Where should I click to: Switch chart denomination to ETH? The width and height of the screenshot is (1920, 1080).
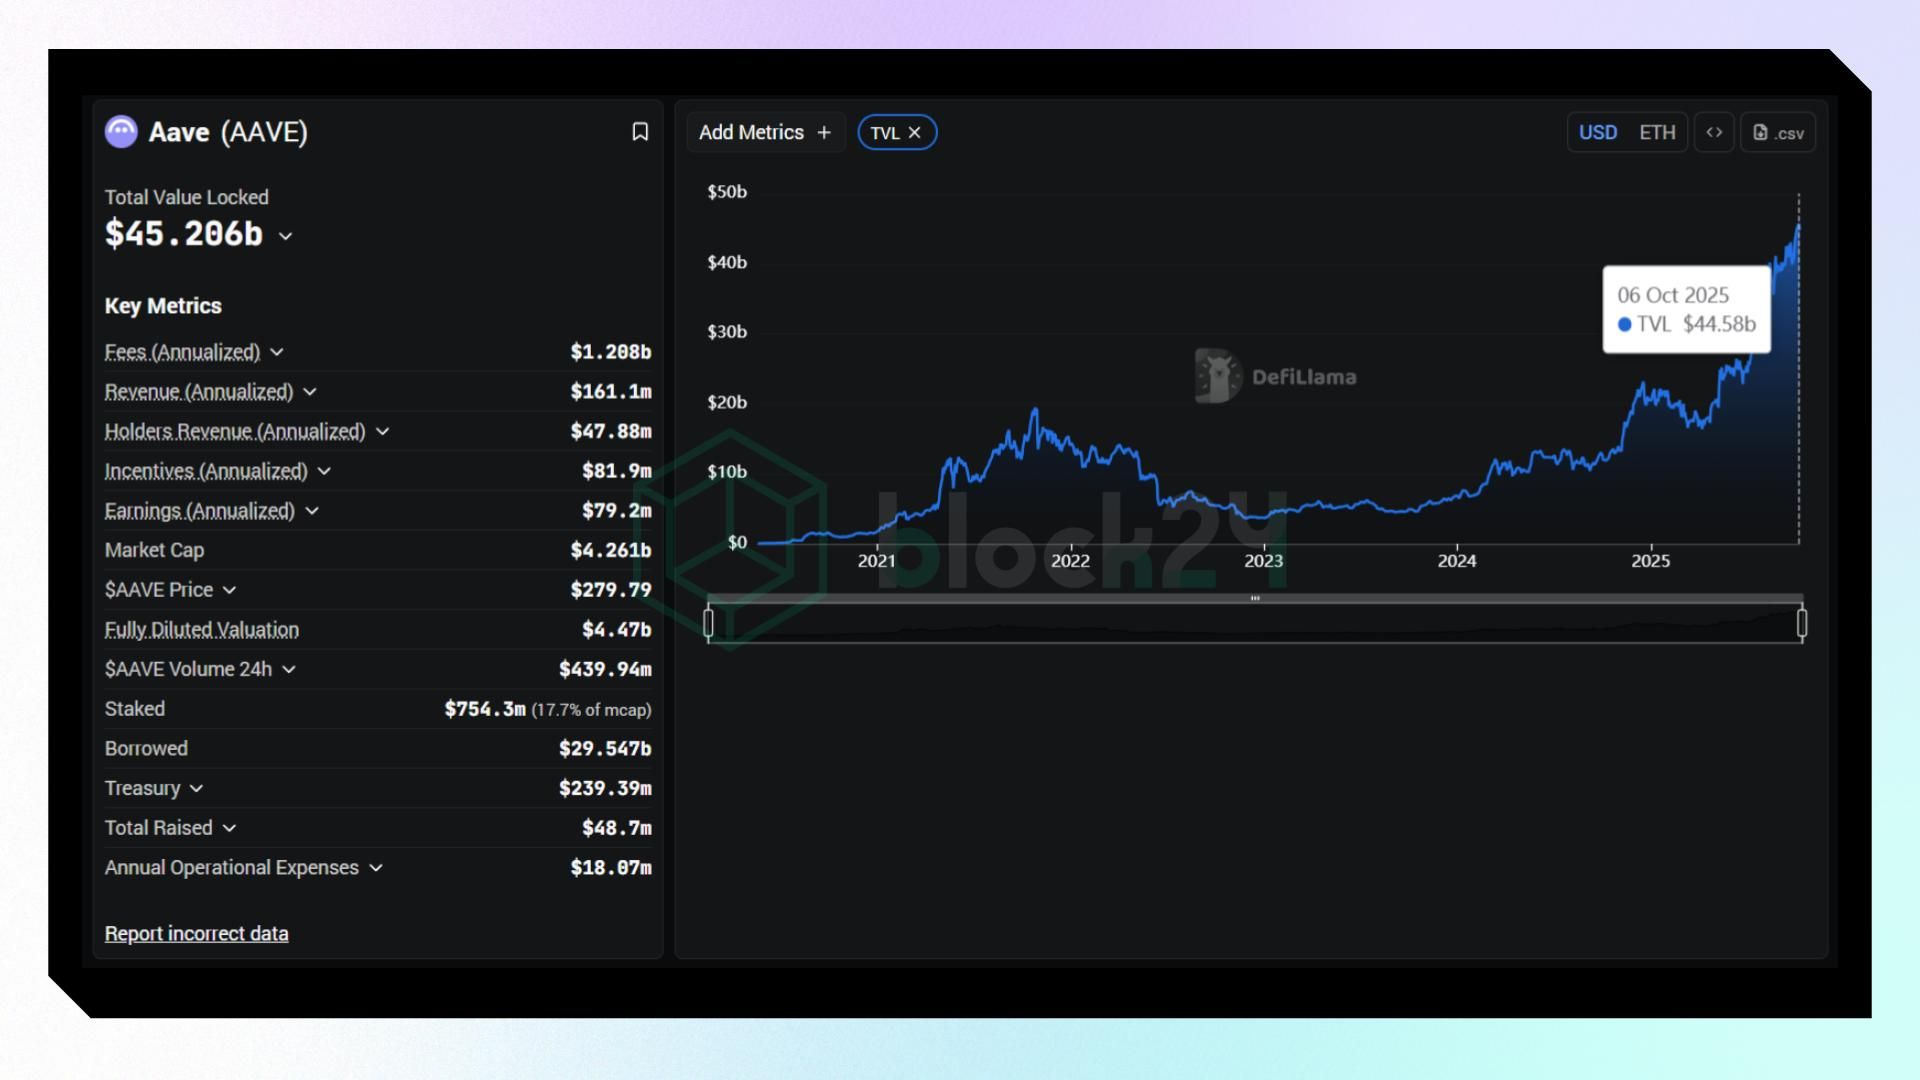[x=1657, y=132]
